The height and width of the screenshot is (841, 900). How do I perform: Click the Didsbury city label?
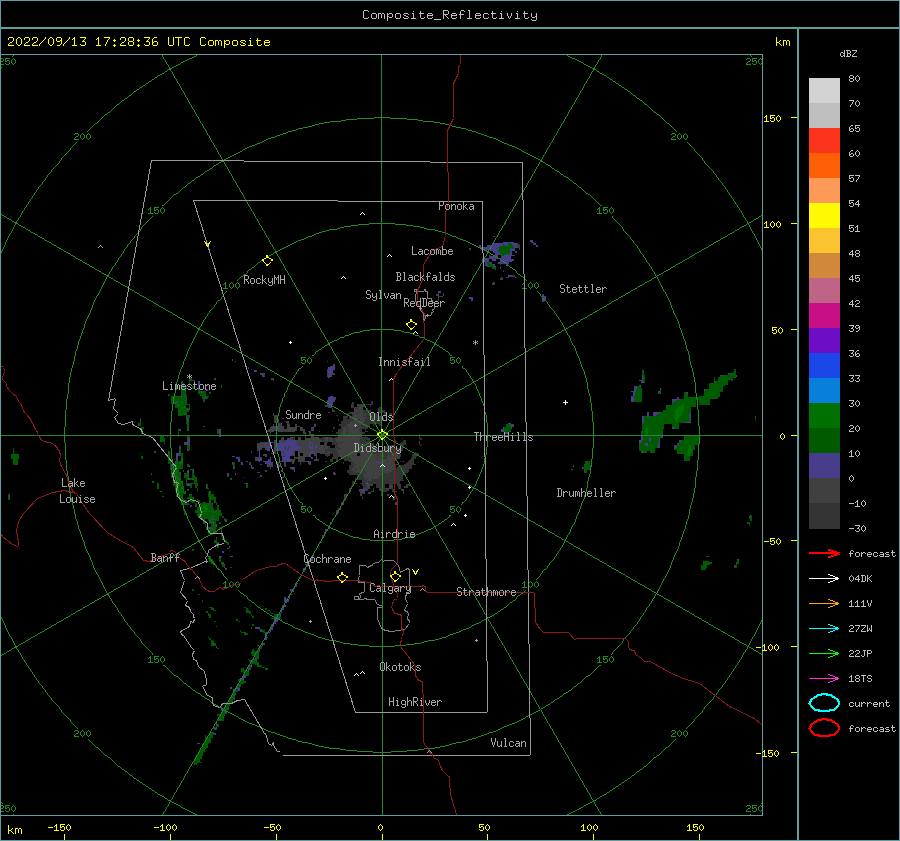click(377, 448)
